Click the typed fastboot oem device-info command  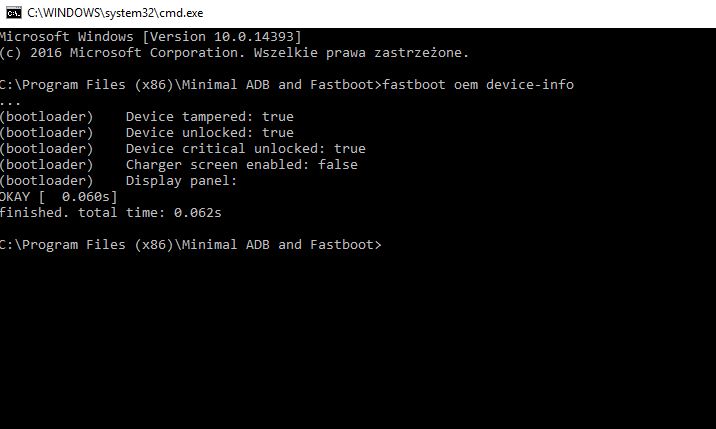[x=478, y=84]
